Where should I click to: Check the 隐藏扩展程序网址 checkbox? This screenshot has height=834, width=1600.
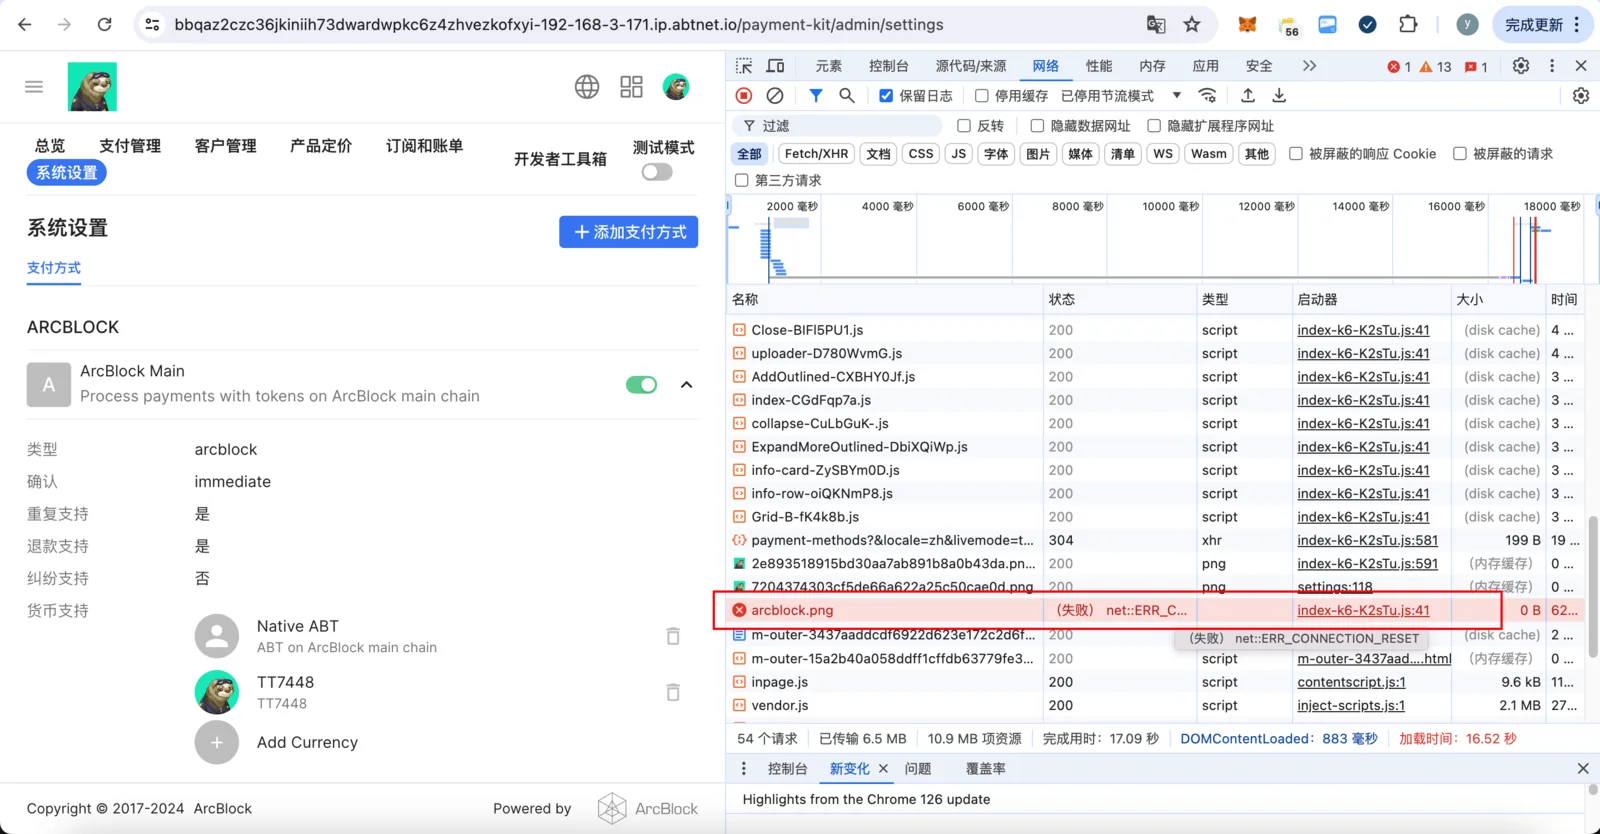(1154, 126)
